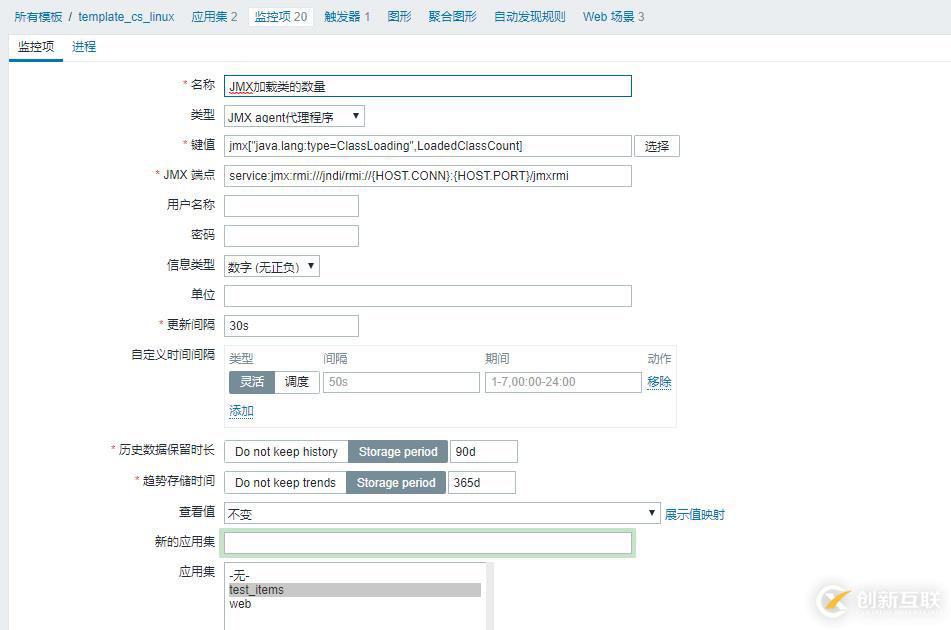Set history to Do not keep history
The image size is (951, 630).
(286, 451)
